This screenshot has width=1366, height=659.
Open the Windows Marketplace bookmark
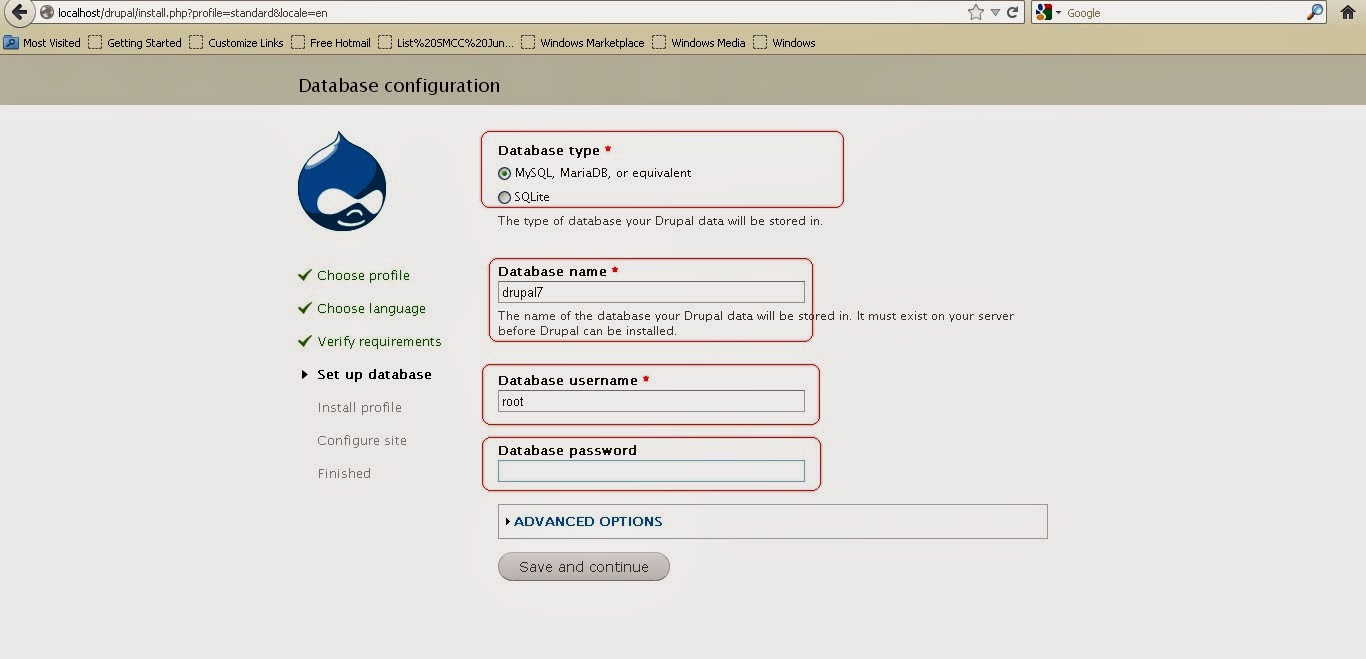(583, 43)
